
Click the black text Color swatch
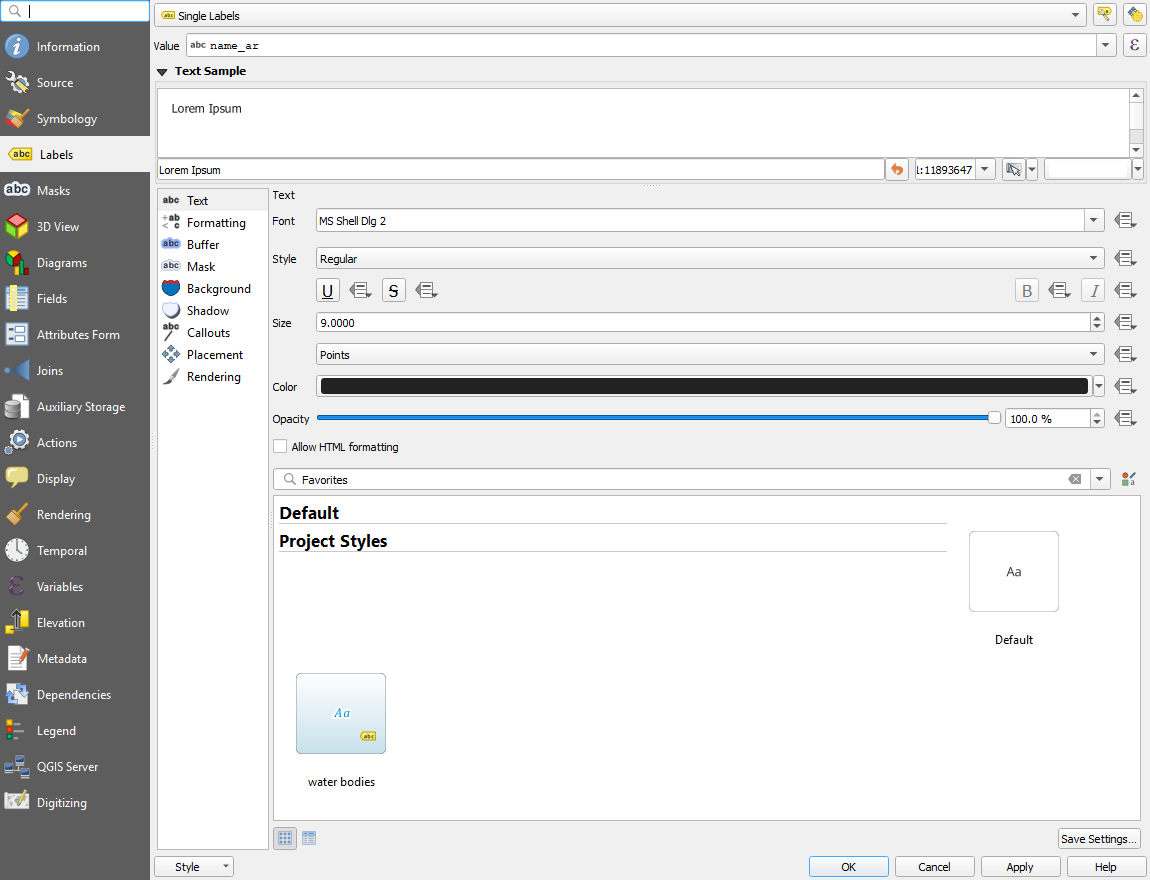pos(704,386)
